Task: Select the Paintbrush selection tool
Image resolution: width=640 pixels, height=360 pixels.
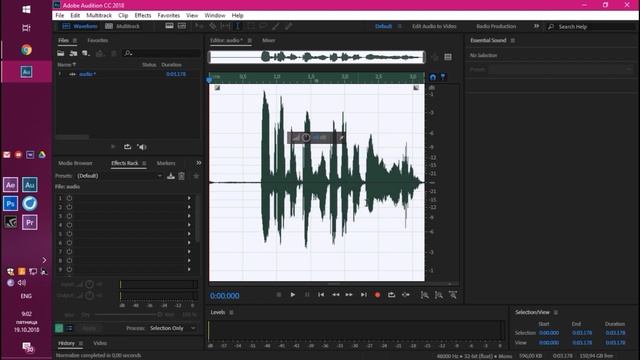Action: pyautogui.click(x=276, y=26)
